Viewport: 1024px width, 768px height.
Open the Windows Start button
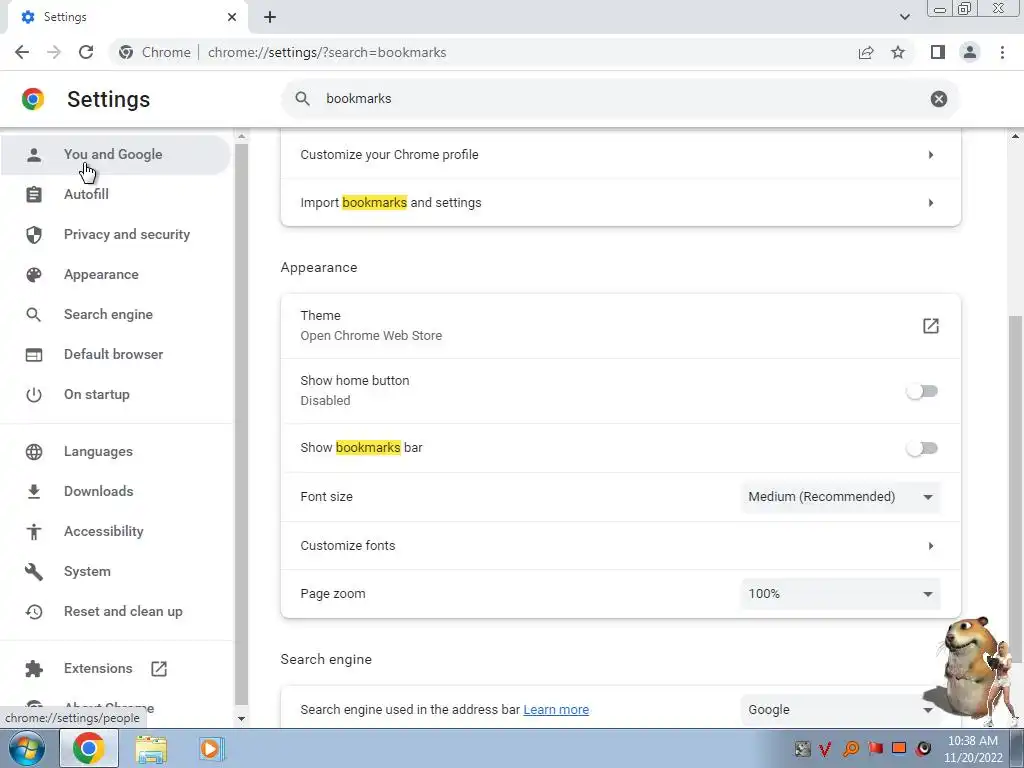(27, 748)
